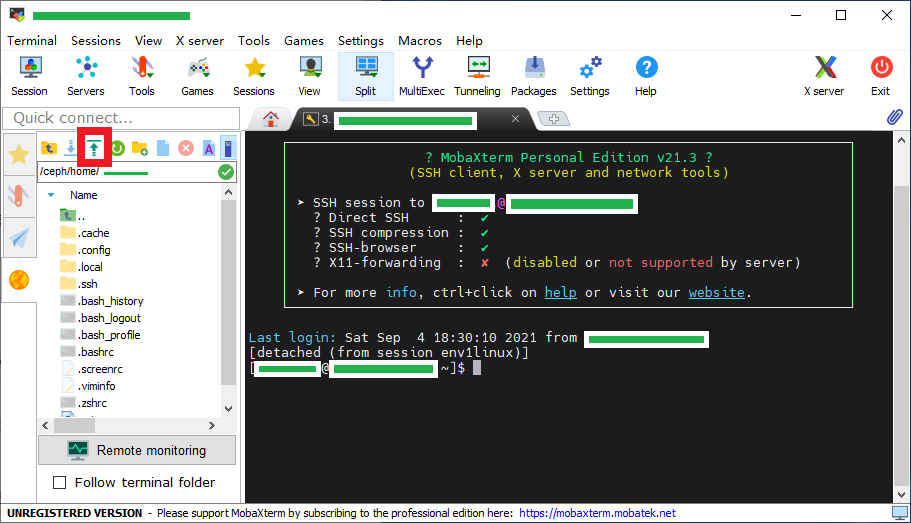The image size is (911, 523).
Task: Click the paperclip attach icon
Action: tap(895, 117)
